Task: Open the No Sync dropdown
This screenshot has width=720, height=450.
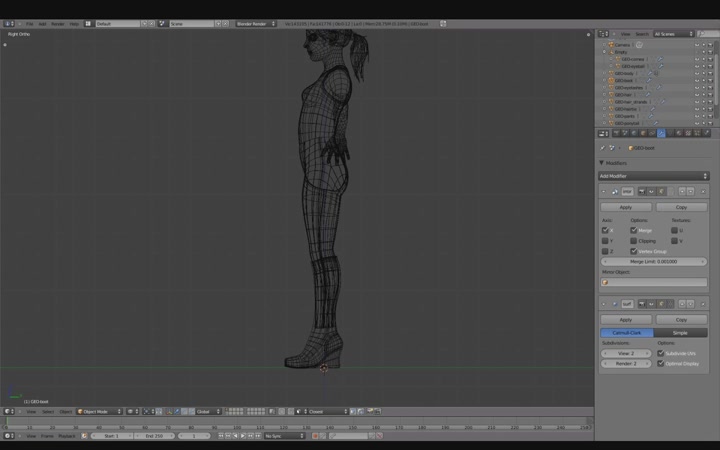Action: coord(284,436)
